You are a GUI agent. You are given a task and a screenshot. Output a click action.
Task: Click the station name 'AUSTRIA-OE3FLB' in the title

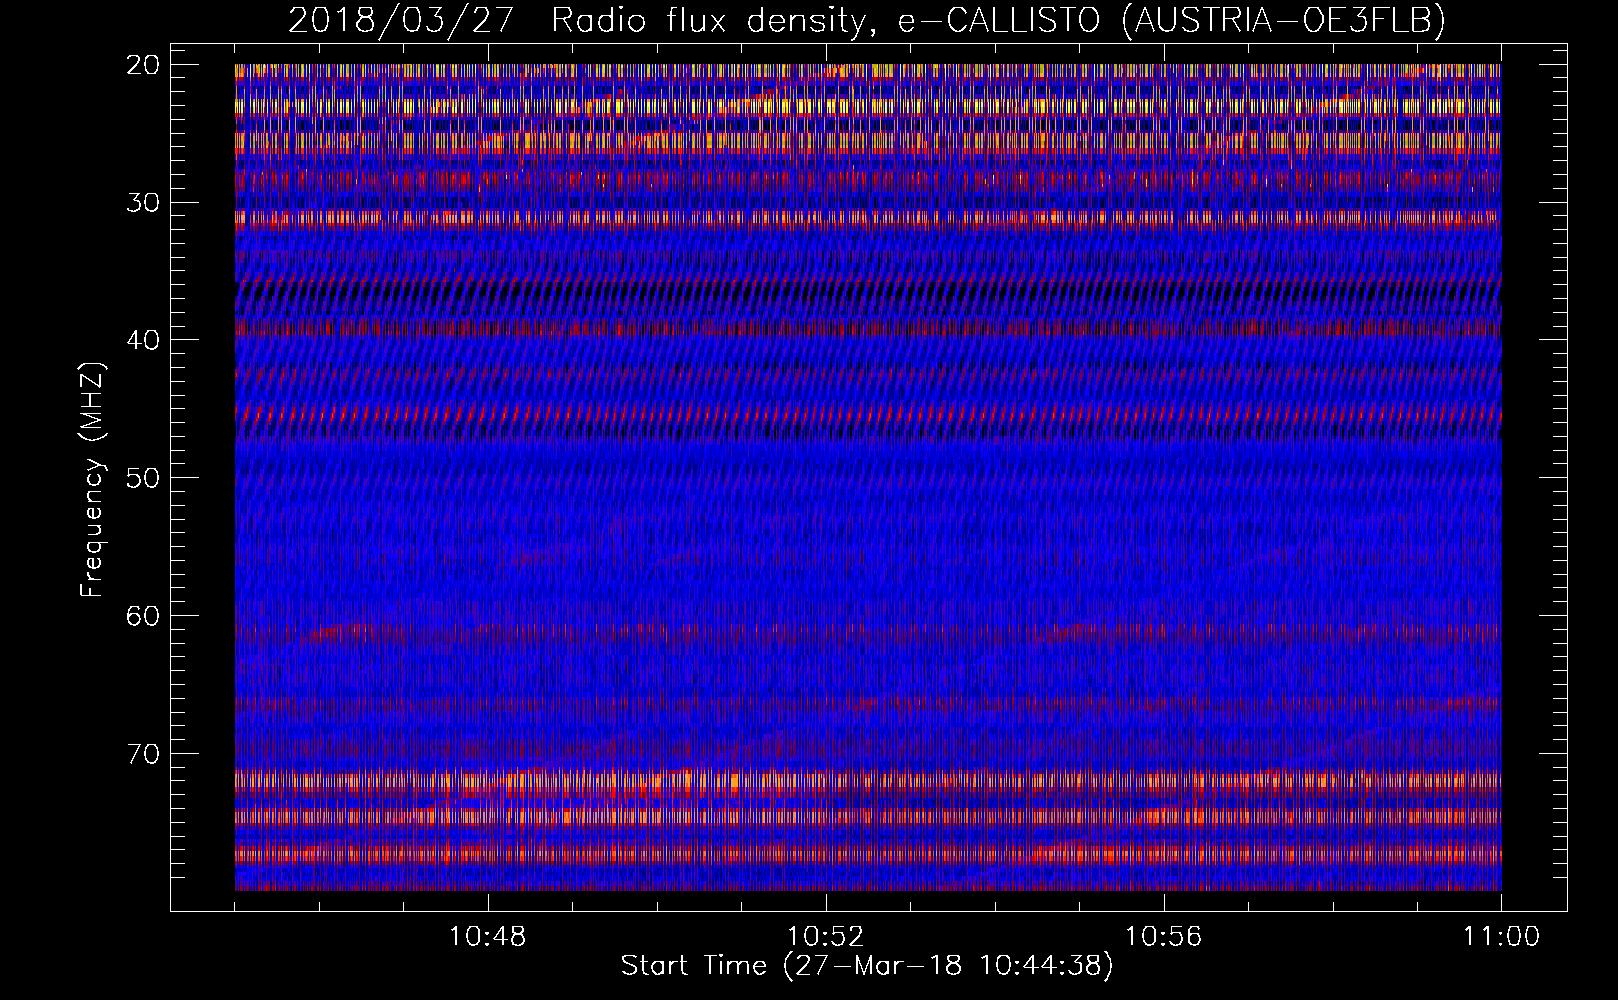click(x=1283, y=20)
